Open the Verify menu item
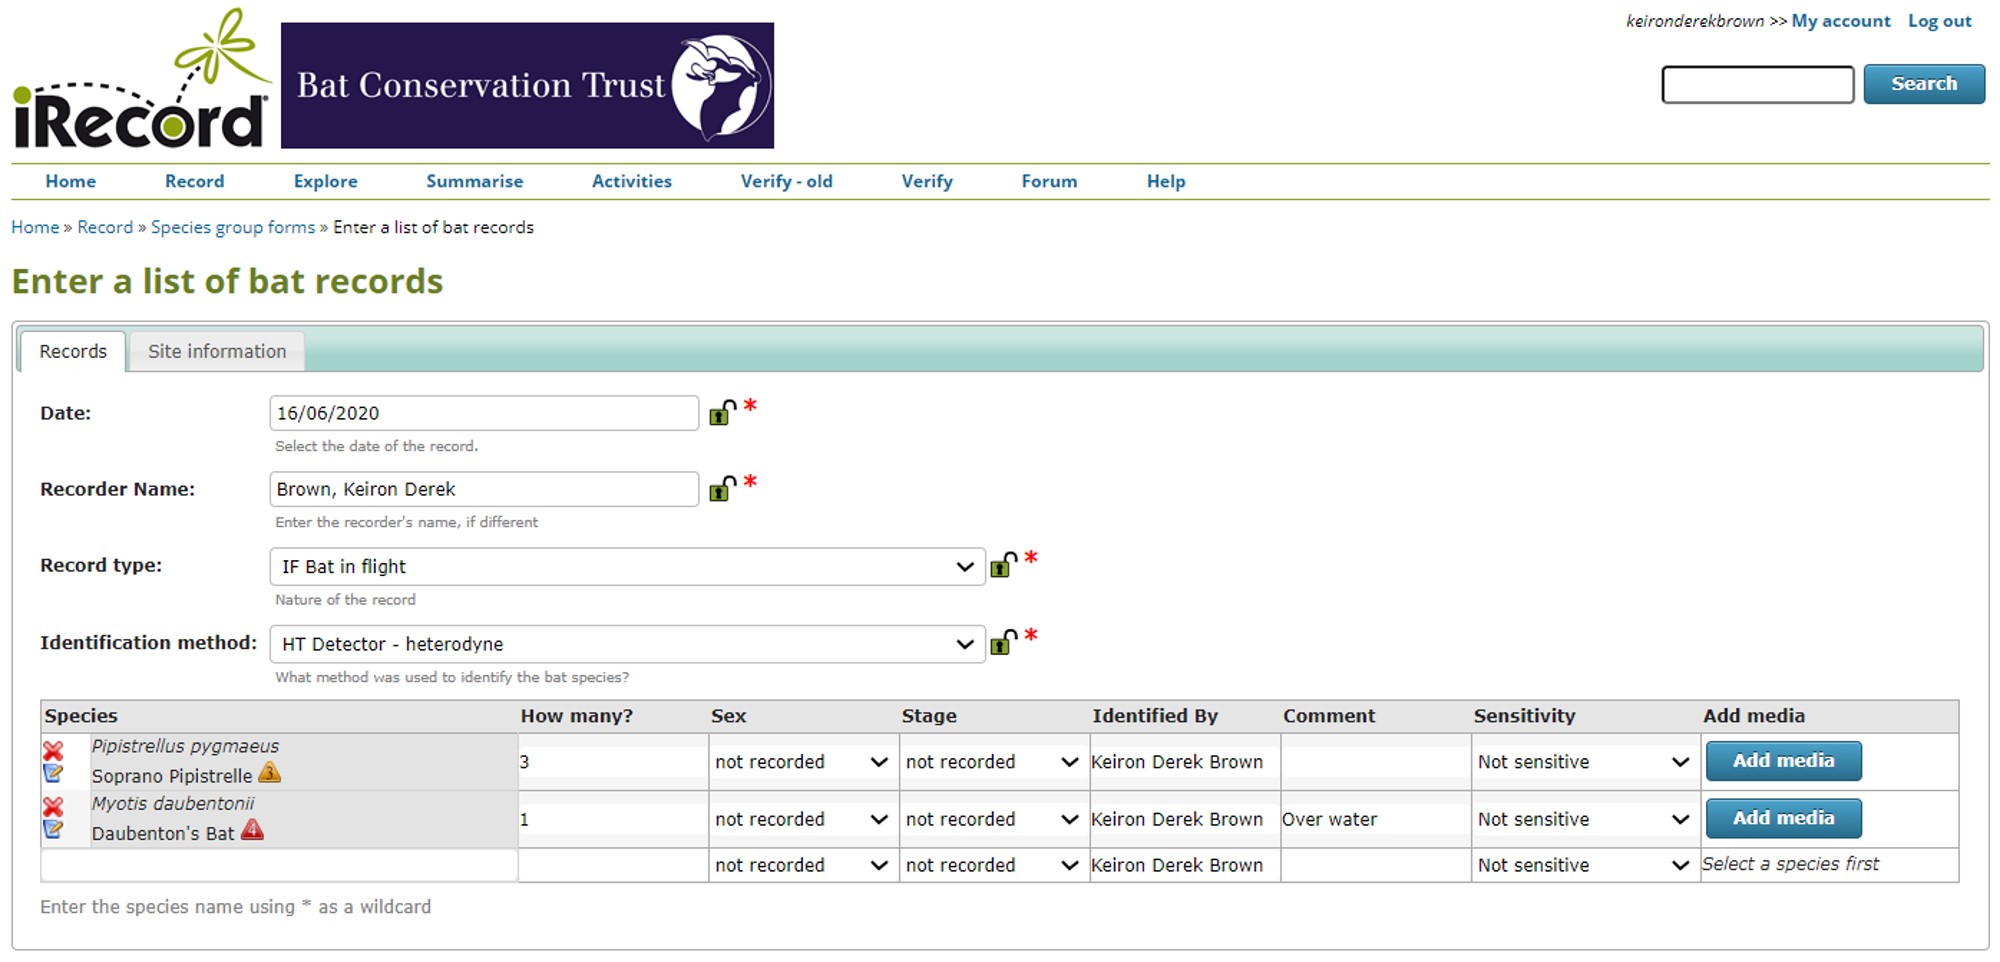This screenshot has width=2000, height=962. coord(927,181)
